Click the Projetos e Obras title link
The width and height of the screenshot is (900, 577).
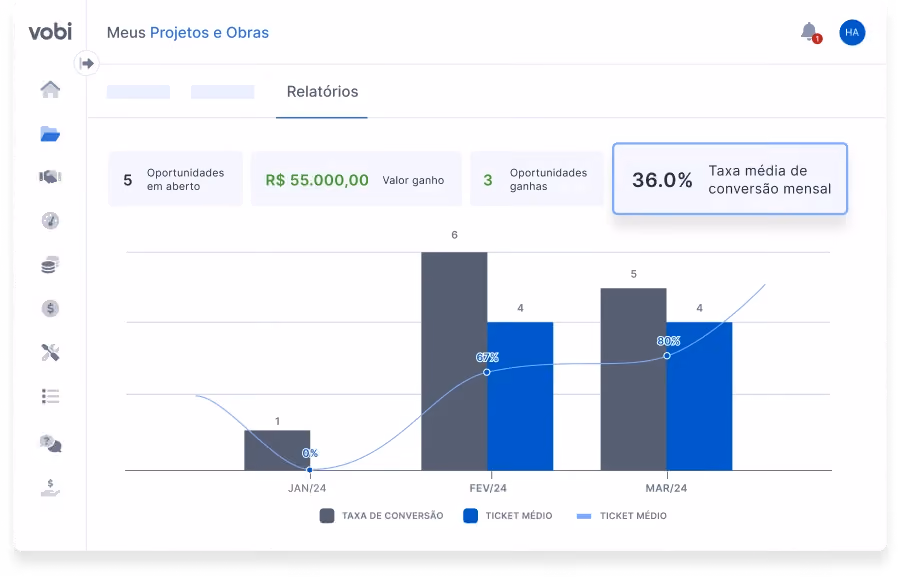pyautogui.click(x=210, y=33)
